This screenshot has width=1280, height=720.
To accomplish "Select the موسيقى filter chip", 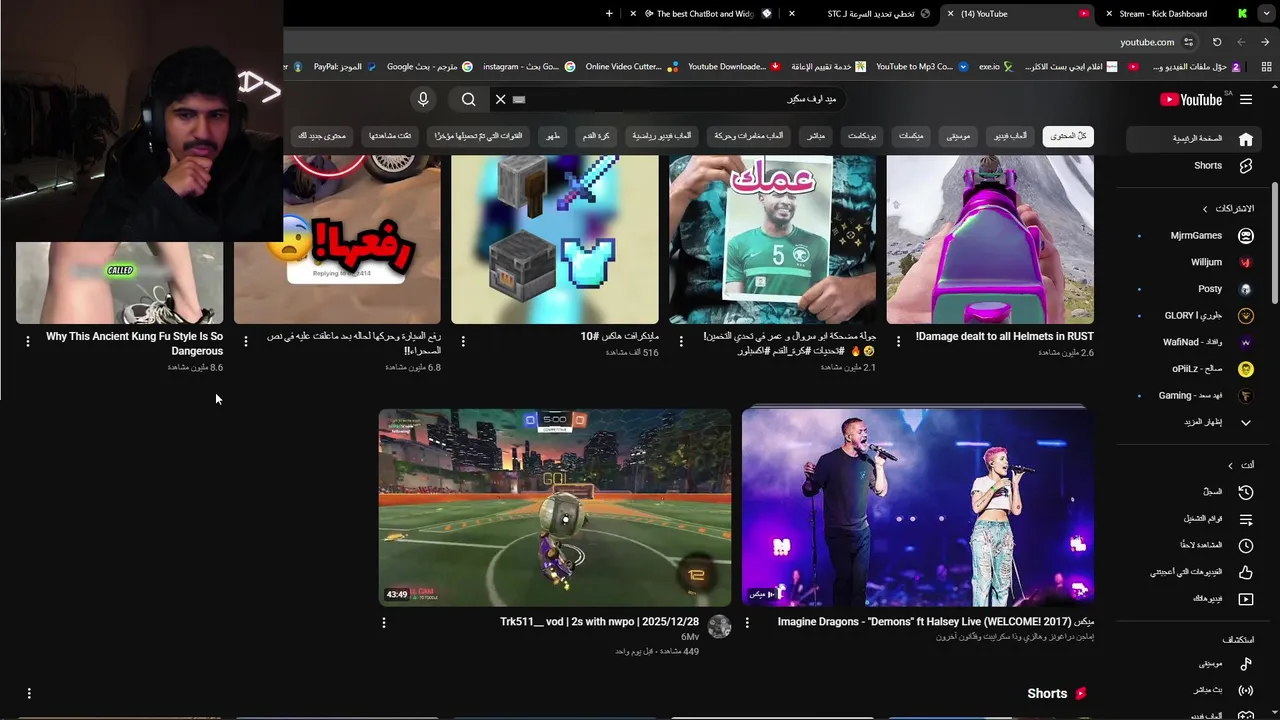I will coord(958,136).
